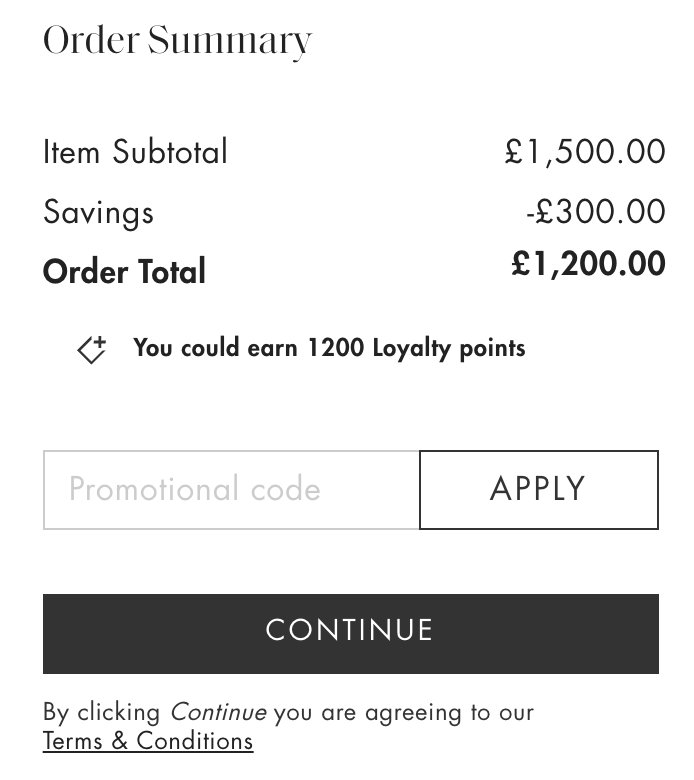Click the '1200' number in loyalty message
This screenshot has height=780, width=694.
(335, 348)
